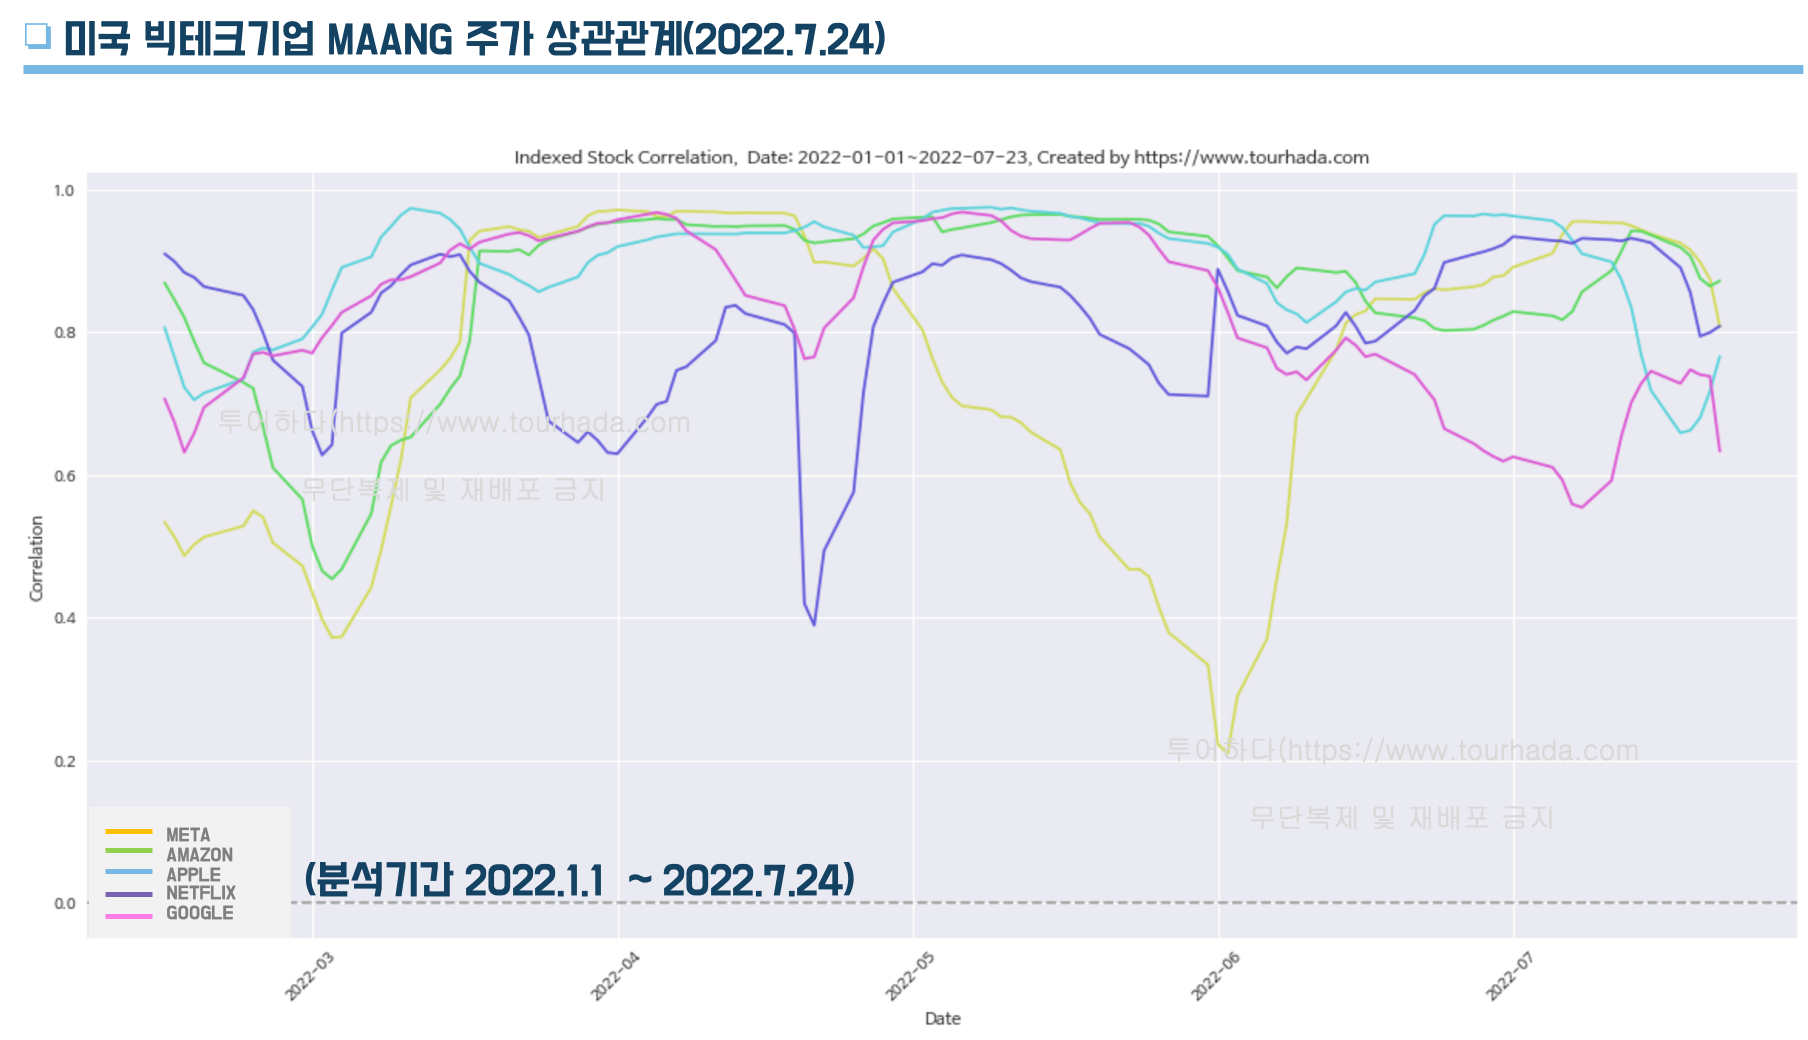This screenshot has height=1040, width=1808.
Task: Select the APPLE legend label
Action: point(193,875)
